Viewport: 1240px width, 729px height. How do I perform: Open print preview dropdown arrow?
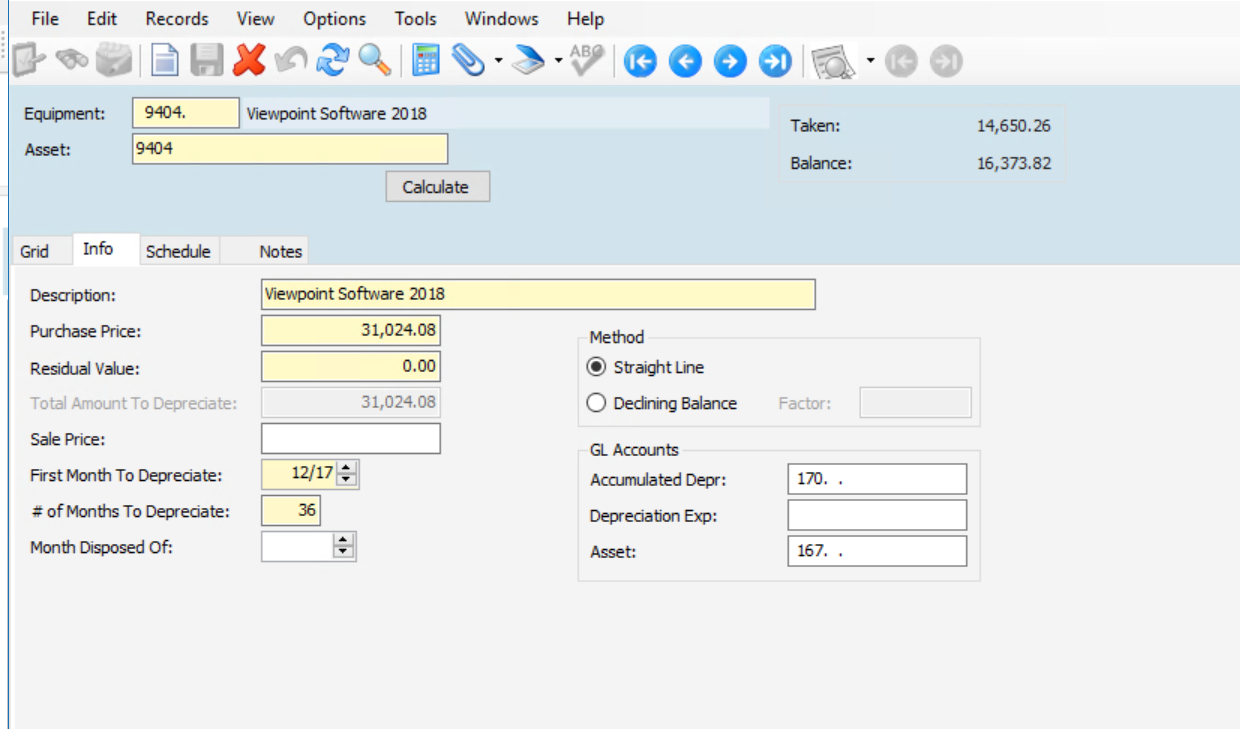(x=870, y=63)
